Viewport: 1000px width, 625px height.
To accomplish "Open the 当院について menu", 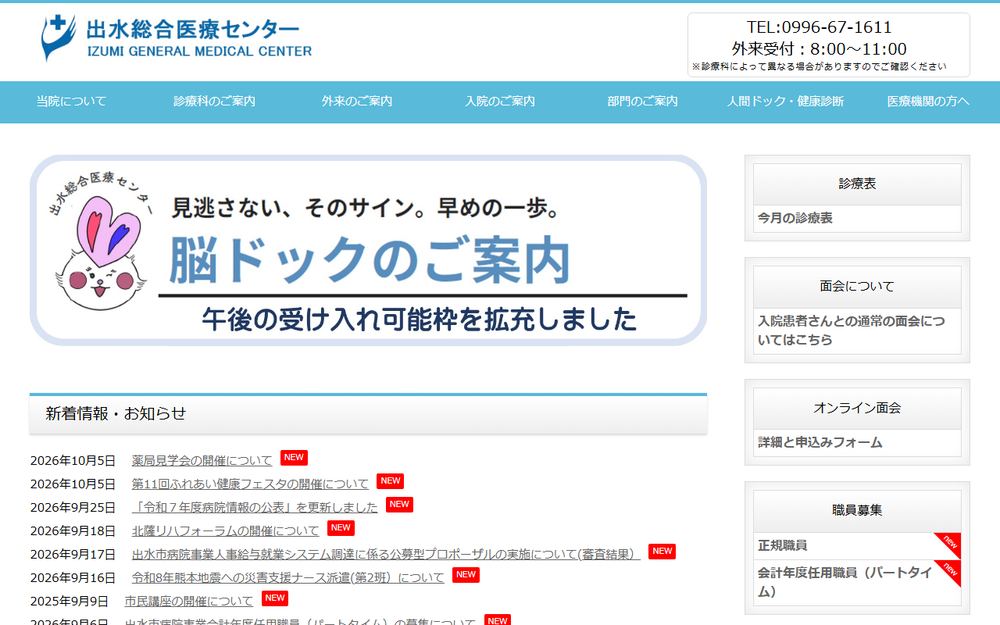I will pyautogui.click(x=71, y=101).
